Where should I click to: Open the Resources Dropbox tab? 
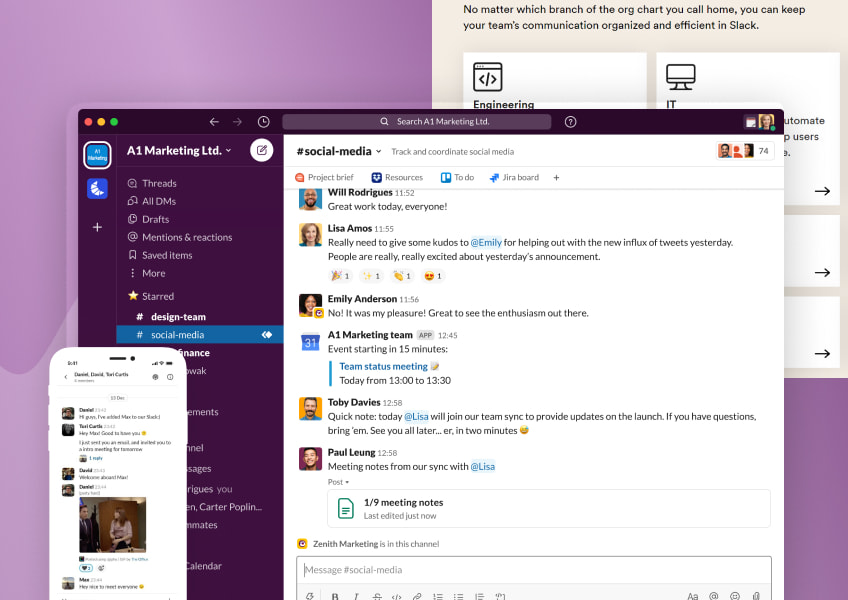coord(397,177)
